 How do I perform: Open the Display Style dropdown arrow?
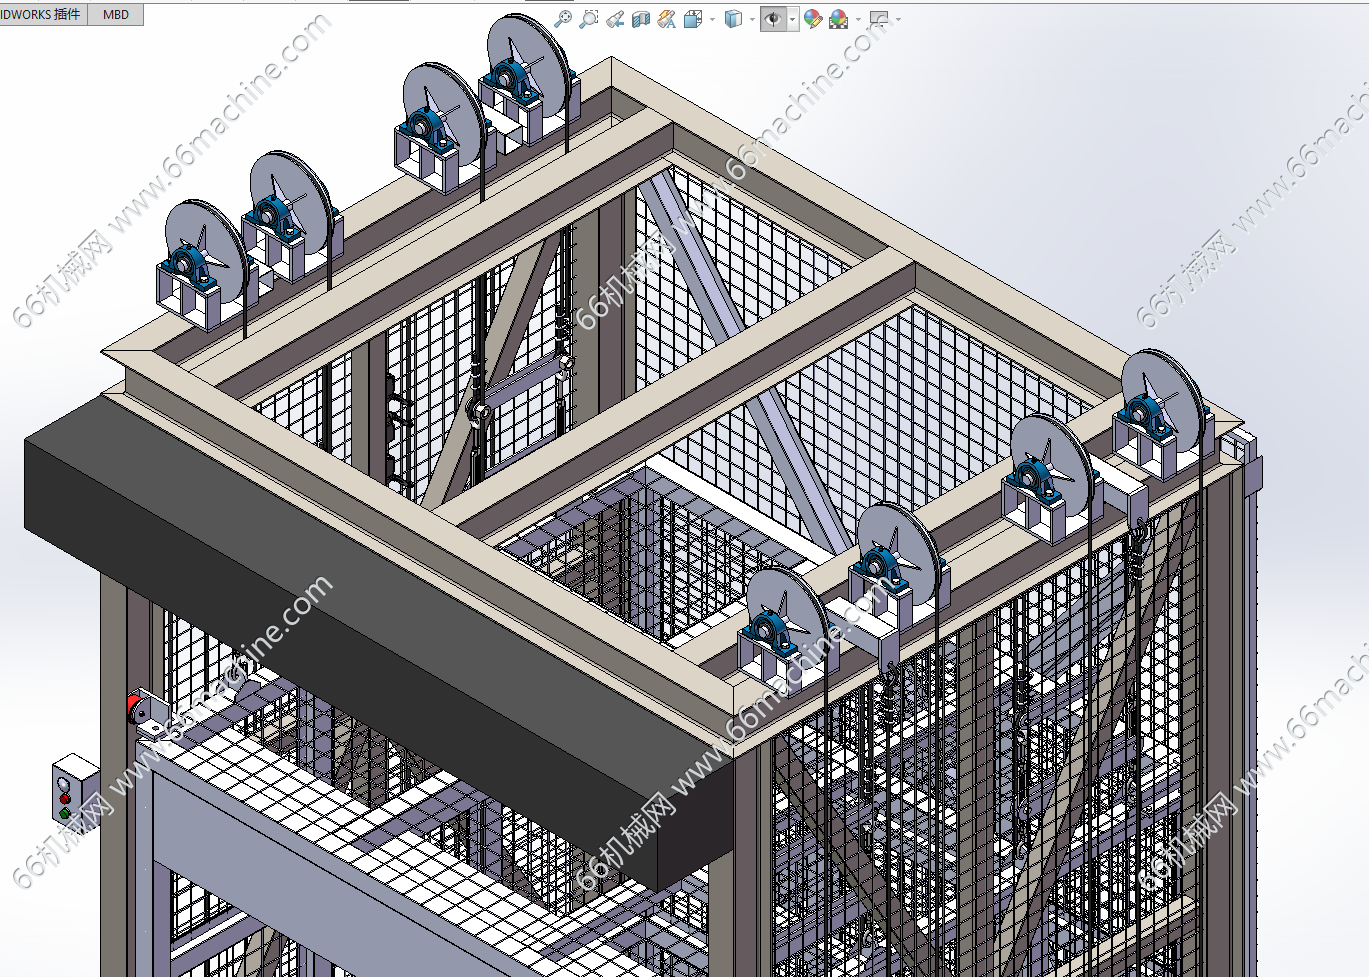click(x=752, y=19)
